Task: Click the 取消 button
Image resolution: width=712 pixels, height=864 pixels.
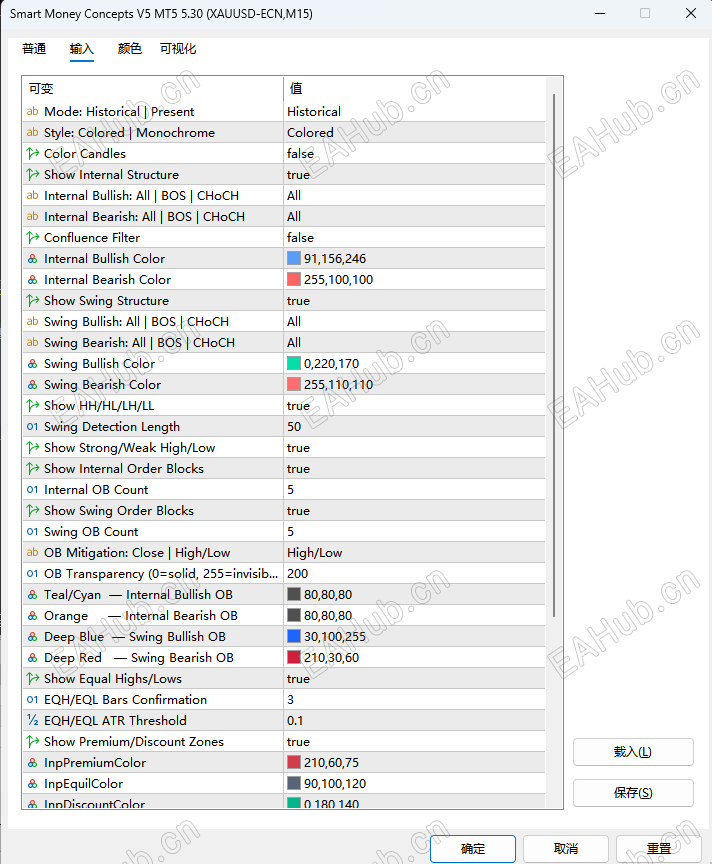Action: click(566, 849)
